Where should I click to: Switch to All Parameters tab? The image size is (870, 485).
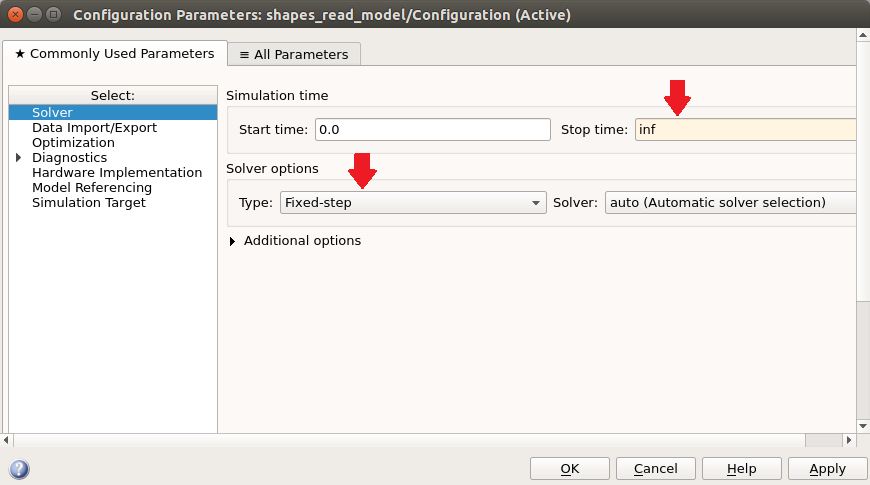tap(294, 54)
